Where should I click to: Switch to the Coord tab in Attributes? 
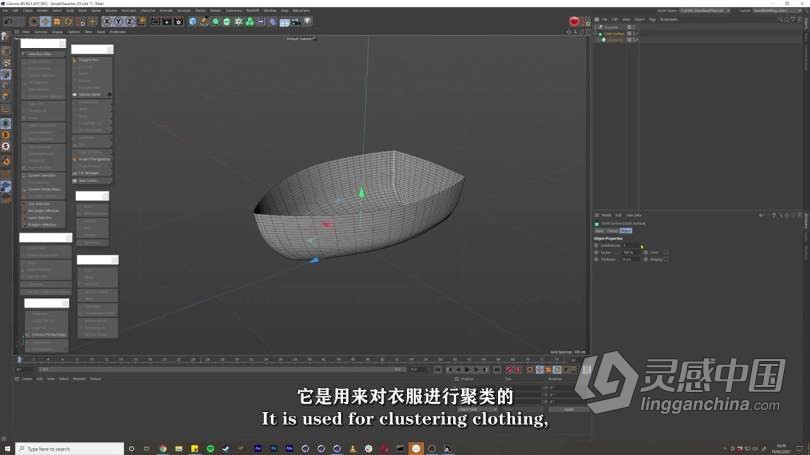point(612,231)
